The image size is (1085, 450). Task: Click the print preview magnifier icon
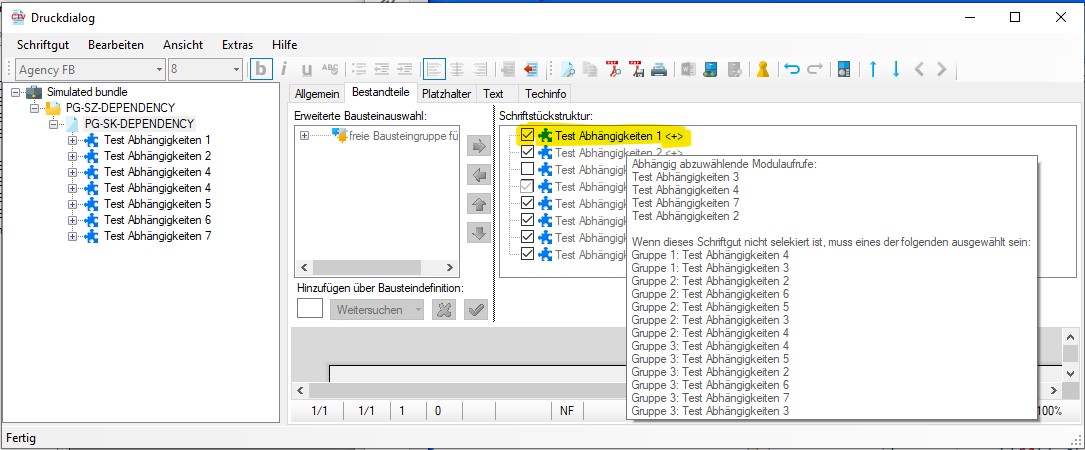click(x=567, y=69)
